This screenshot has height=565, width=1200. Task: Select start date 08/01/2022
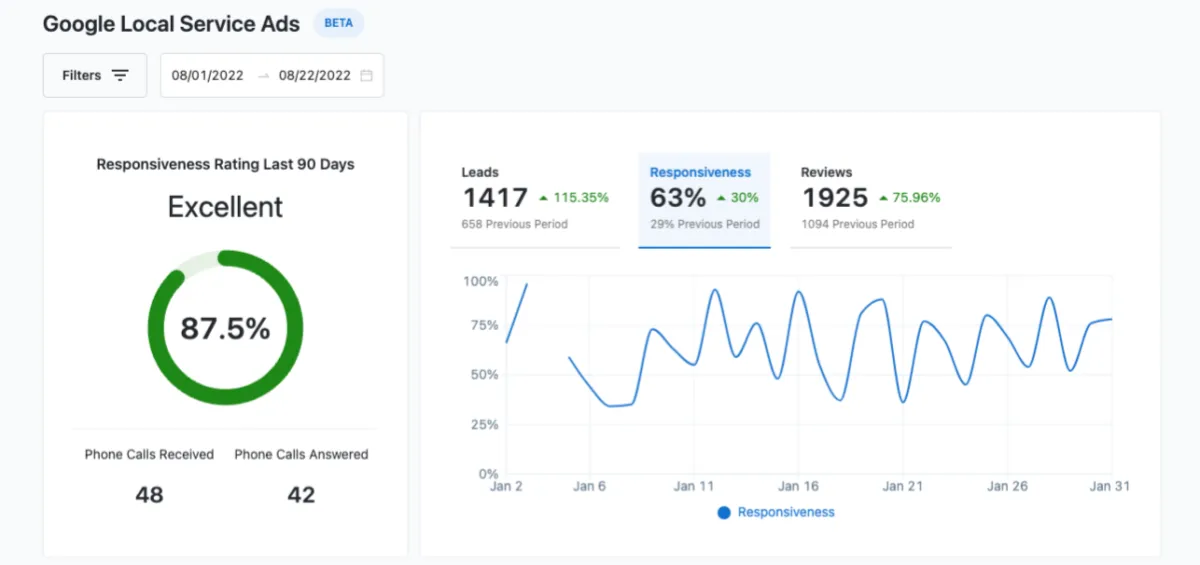(x=207, y=75)
